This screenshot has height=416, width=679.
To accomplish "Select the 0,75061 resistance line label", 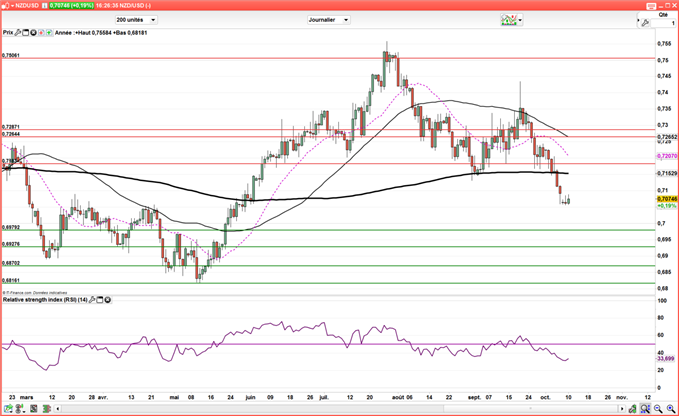I will tap(11, 55).
